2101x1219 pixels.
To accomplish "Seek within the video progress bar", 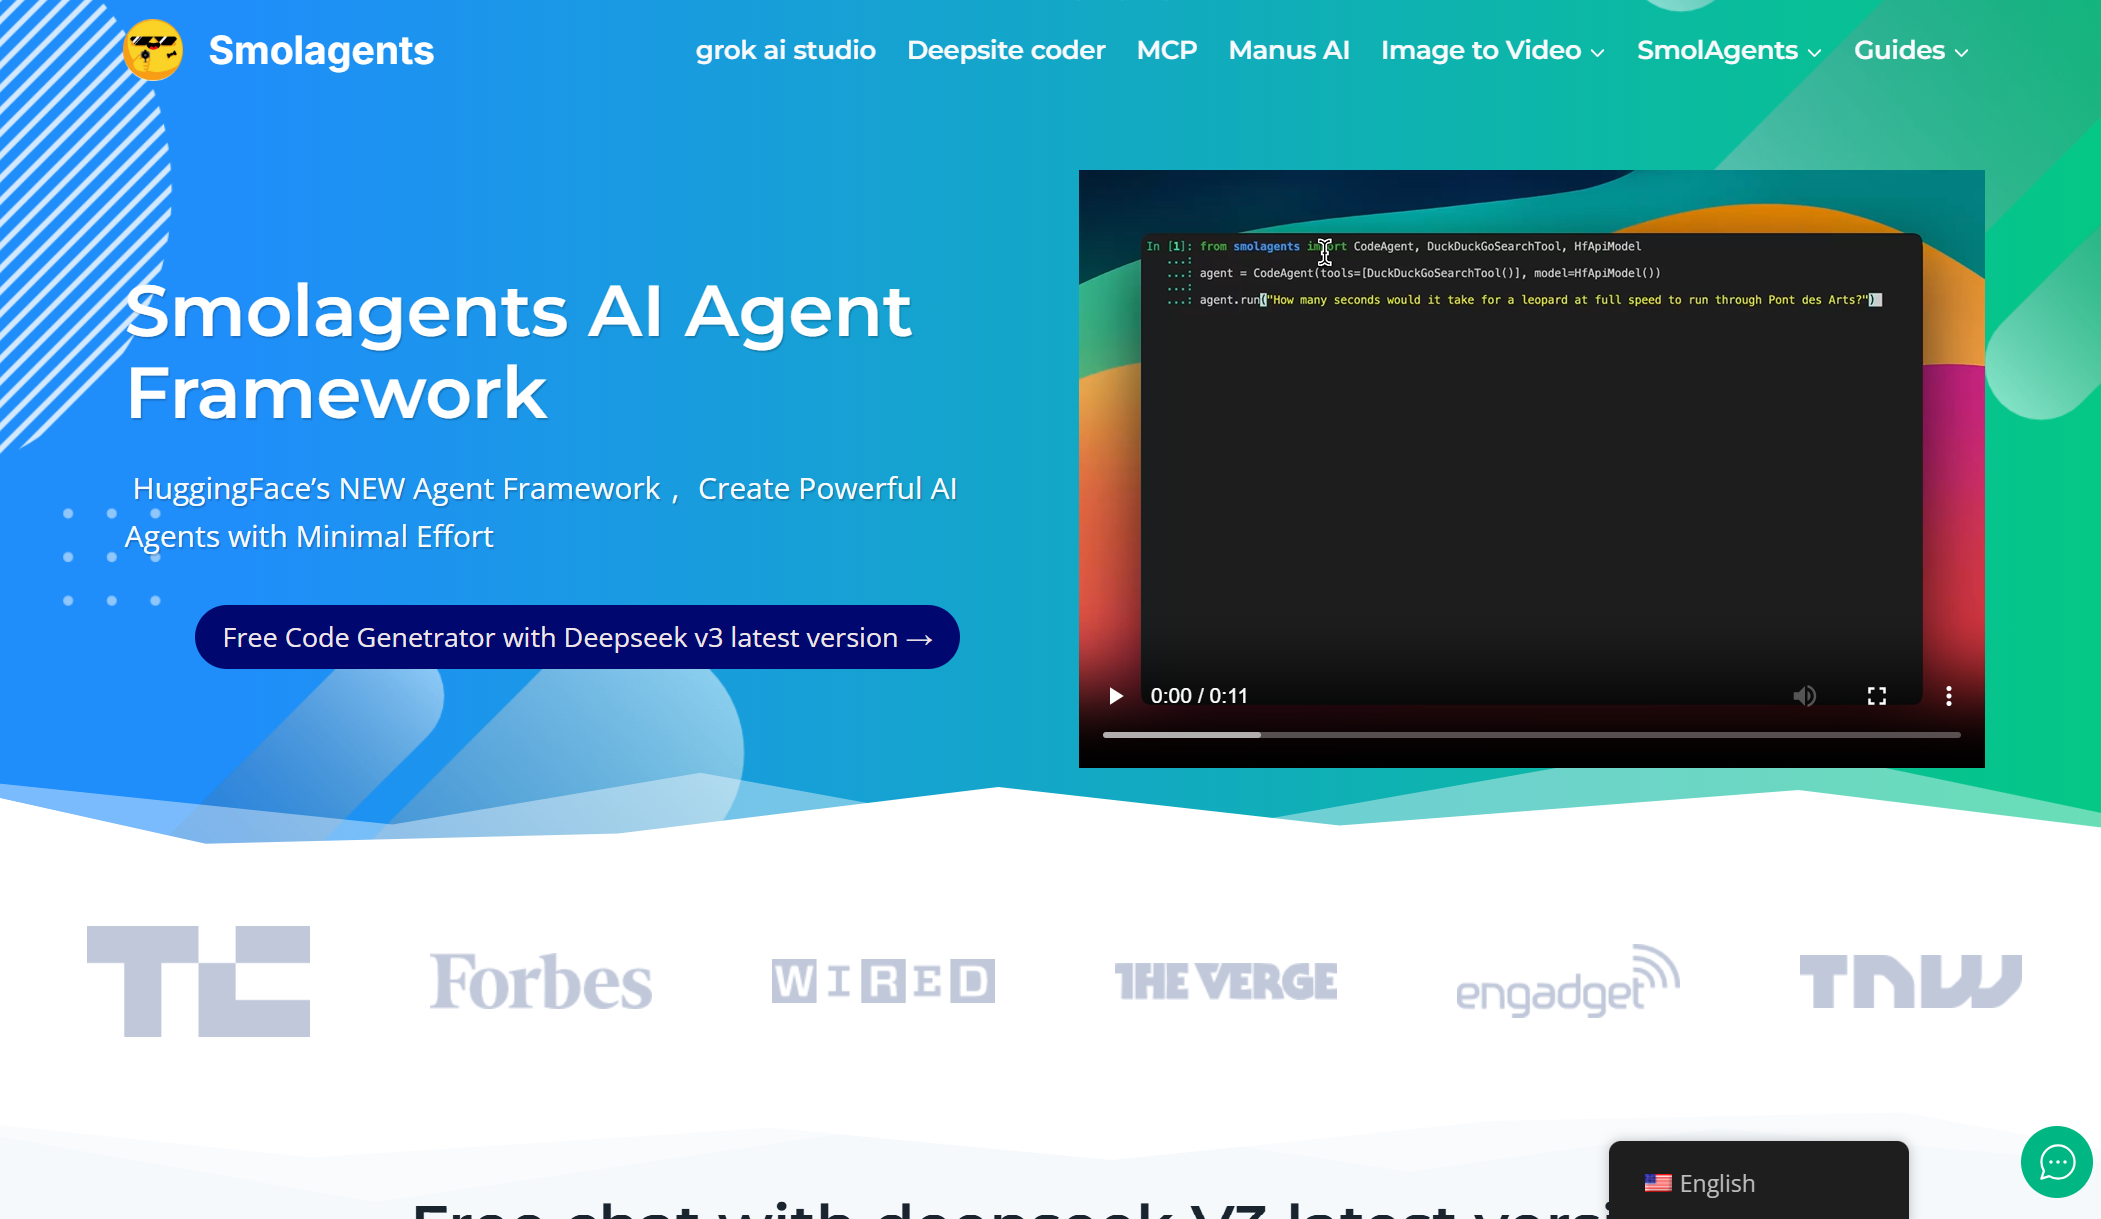I will [1530, 735].
